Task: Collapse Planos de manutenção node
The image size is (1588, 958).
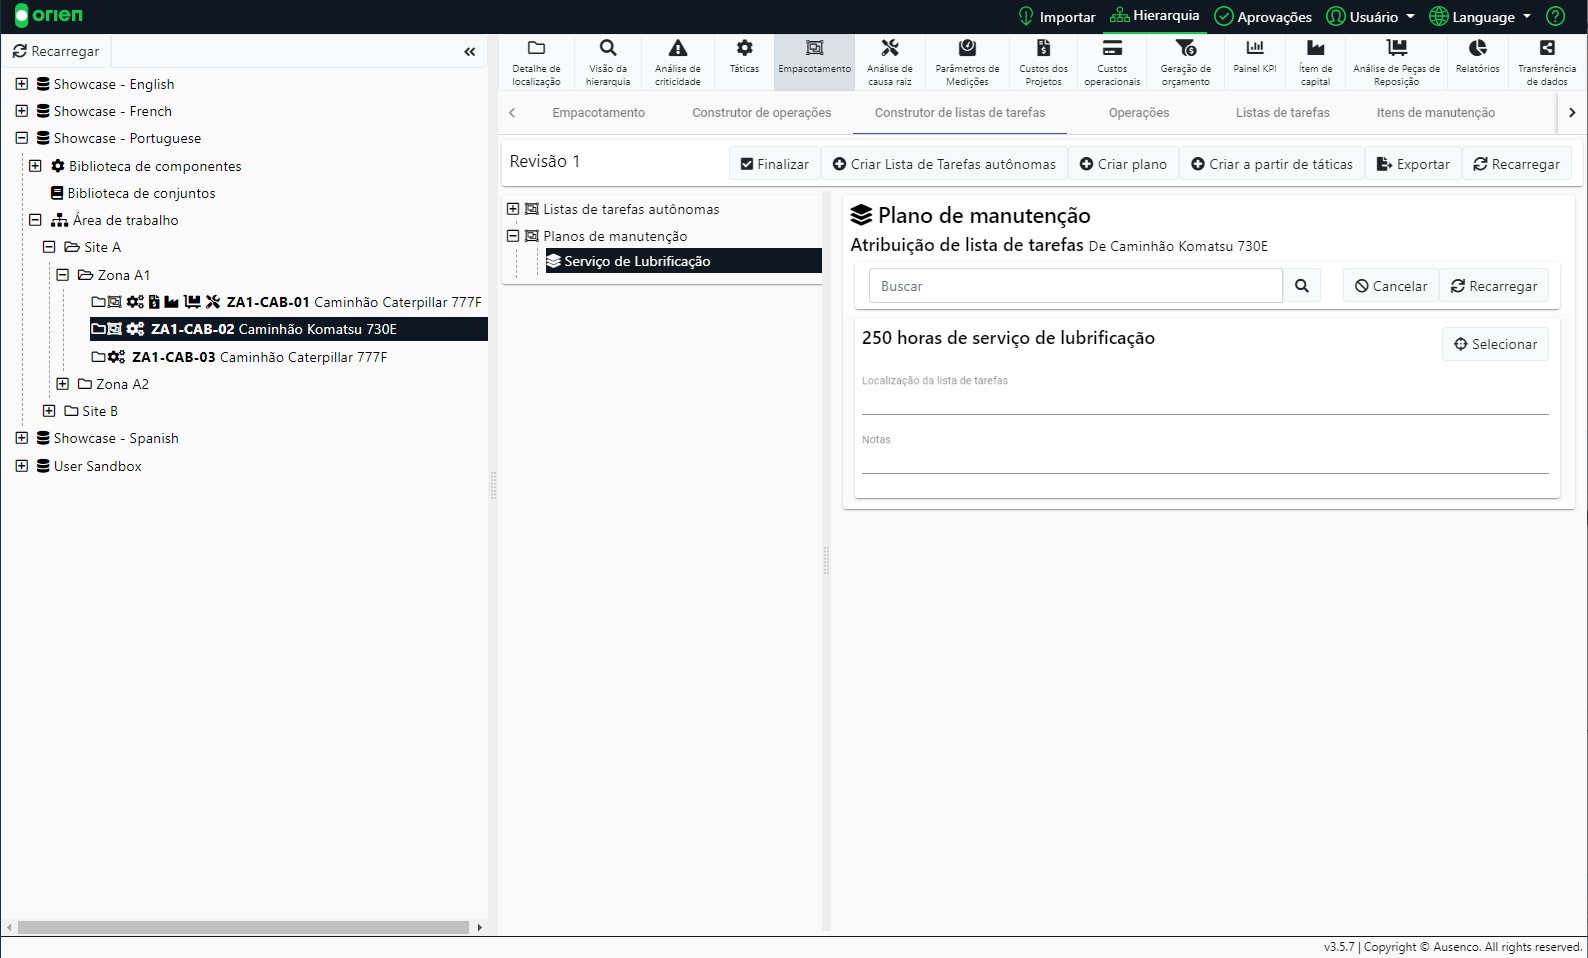Action: coord(513,236)
